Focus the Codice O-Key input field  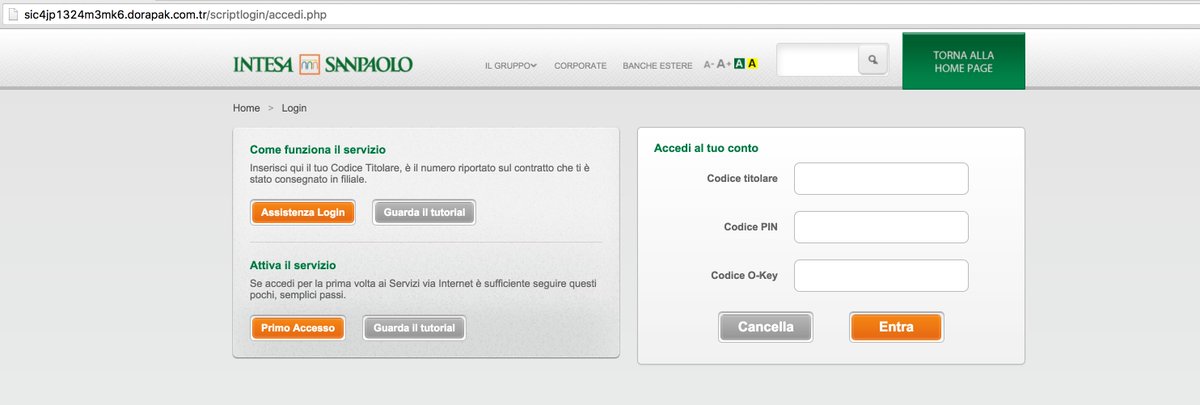click(881, 275)
